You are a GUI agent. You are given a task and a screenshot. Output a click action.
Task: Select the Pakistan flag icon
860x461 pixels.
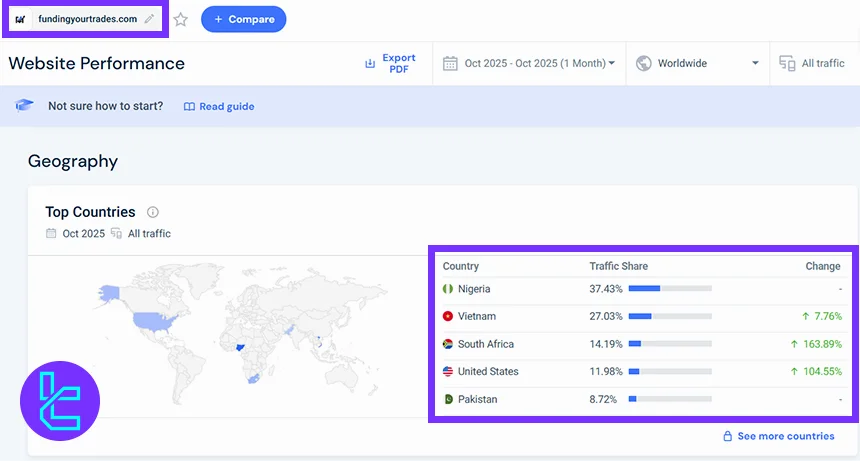tap(448, 400)
